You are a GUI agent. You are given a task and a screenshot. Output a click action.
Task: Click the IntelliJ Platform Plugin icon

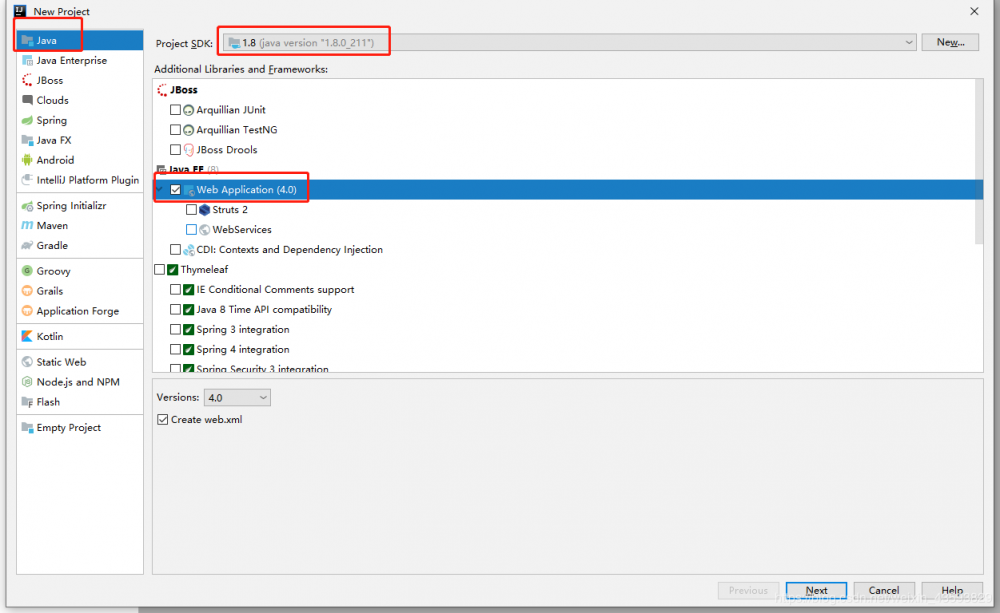27,180
